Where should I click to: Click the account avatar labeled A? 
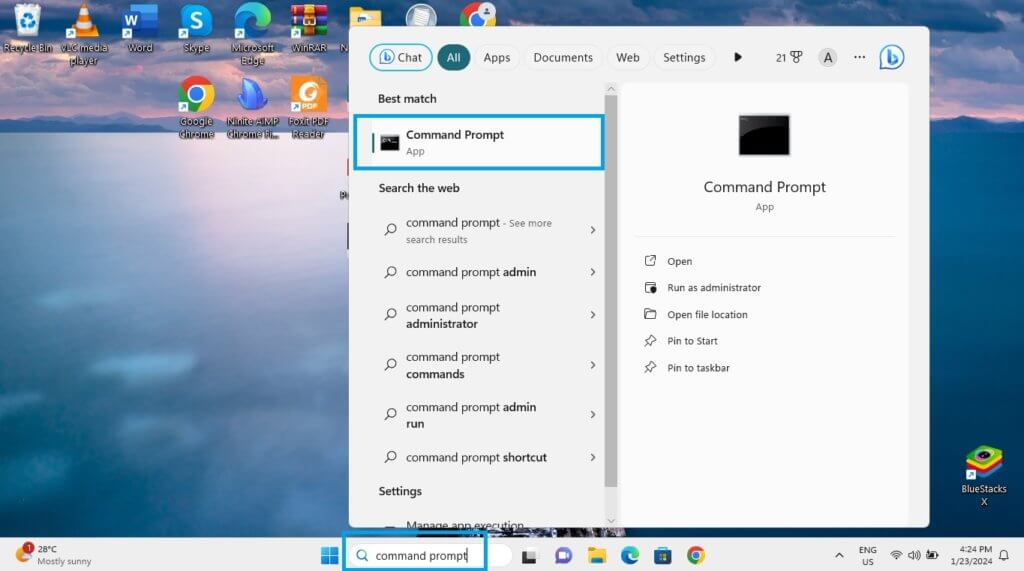click(827, 57)
